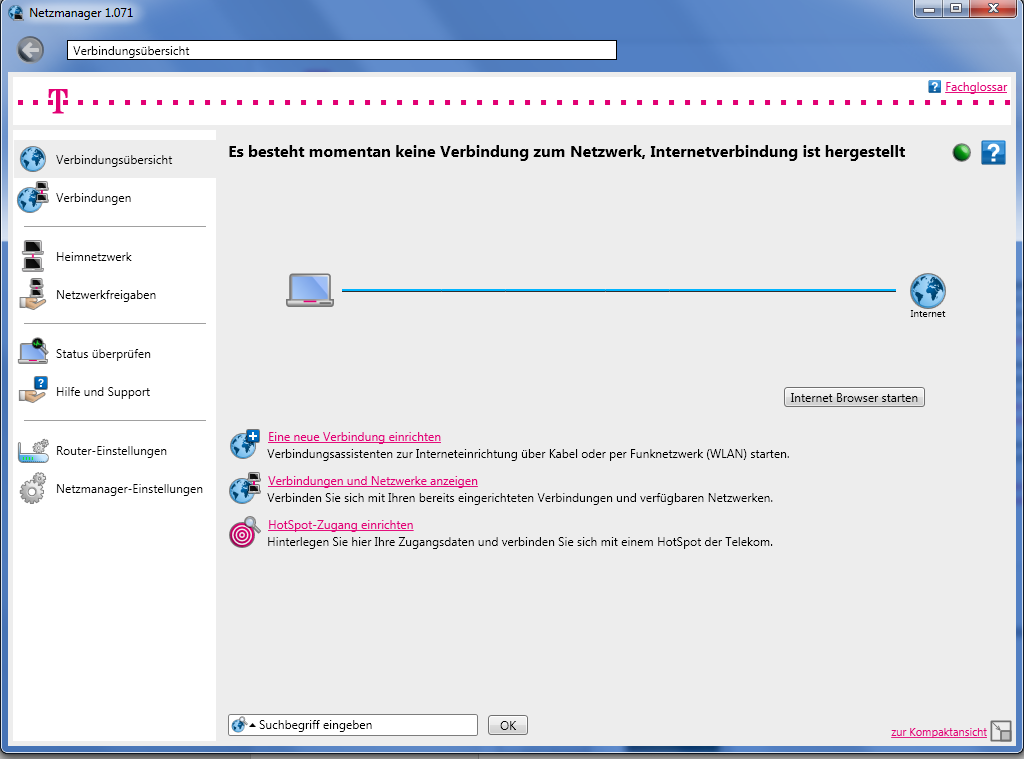Click the status headline text about Internetverbindung
This screenshot has height=759, width=1024.
click(567, 152)
